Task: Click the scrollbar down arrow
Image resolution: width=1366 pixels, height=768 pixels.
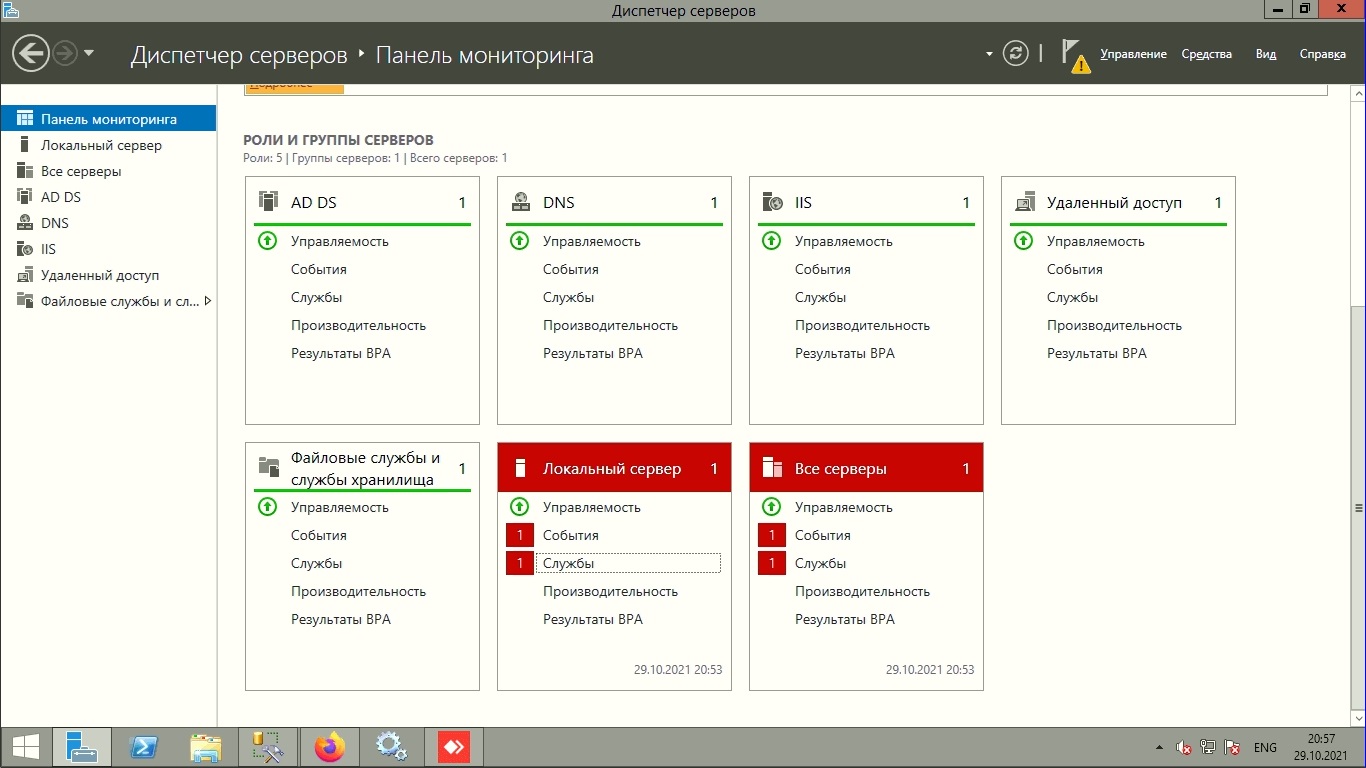Action: pos(1358,718)
